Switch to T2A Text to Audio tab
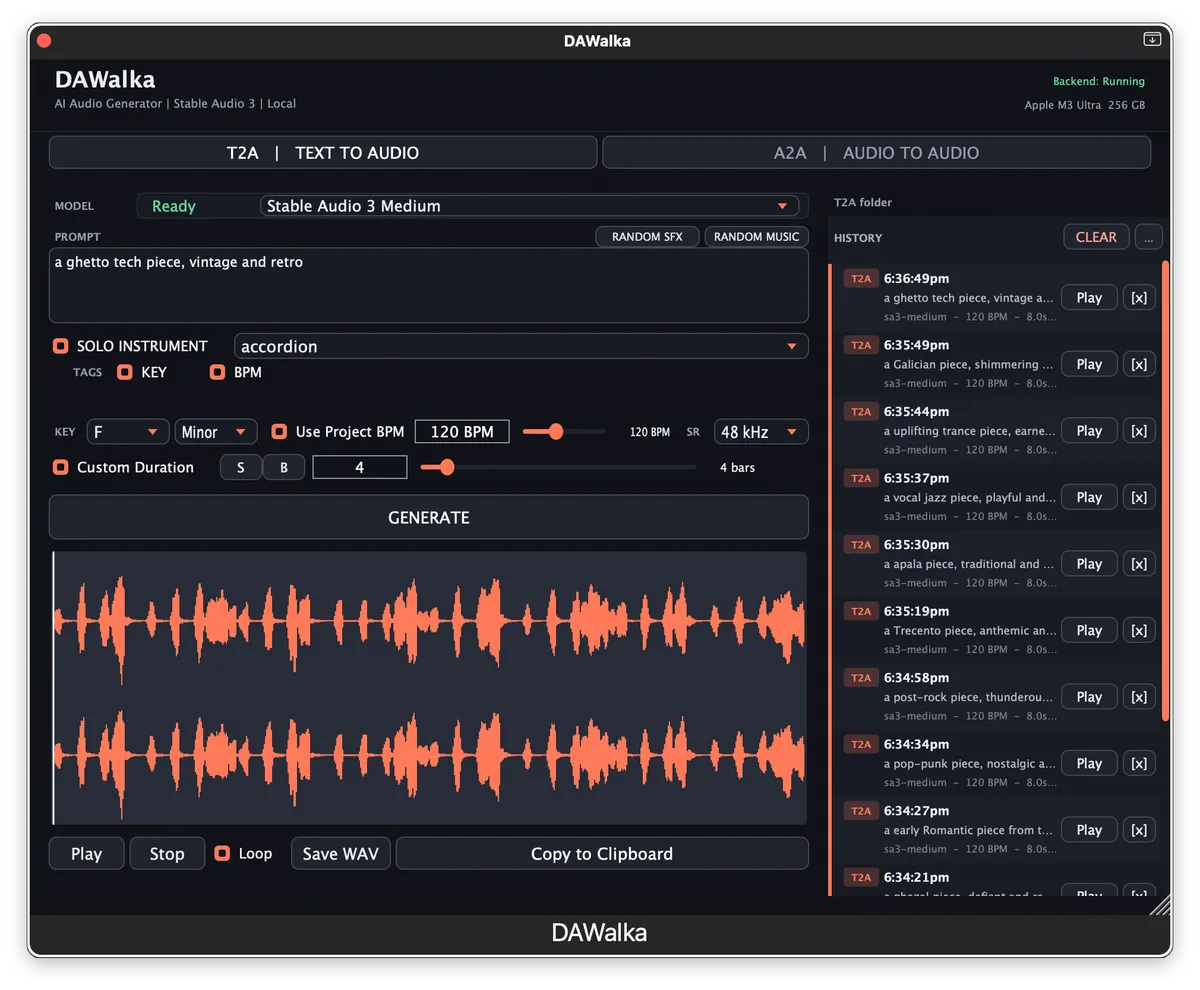Image resolution: width=1200 pixels, height=990 pixels. pyautogui.click(x=323, y=153)
